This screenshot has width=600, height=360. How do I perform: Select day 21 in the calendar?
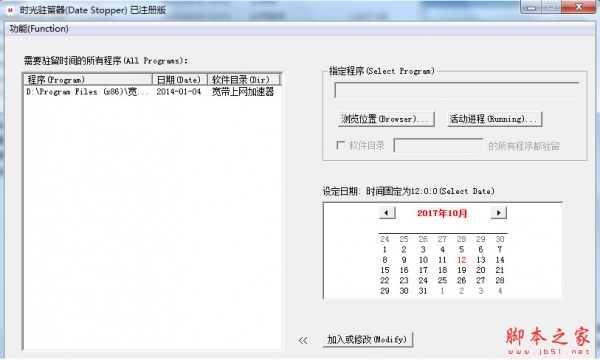pos(500,270)
